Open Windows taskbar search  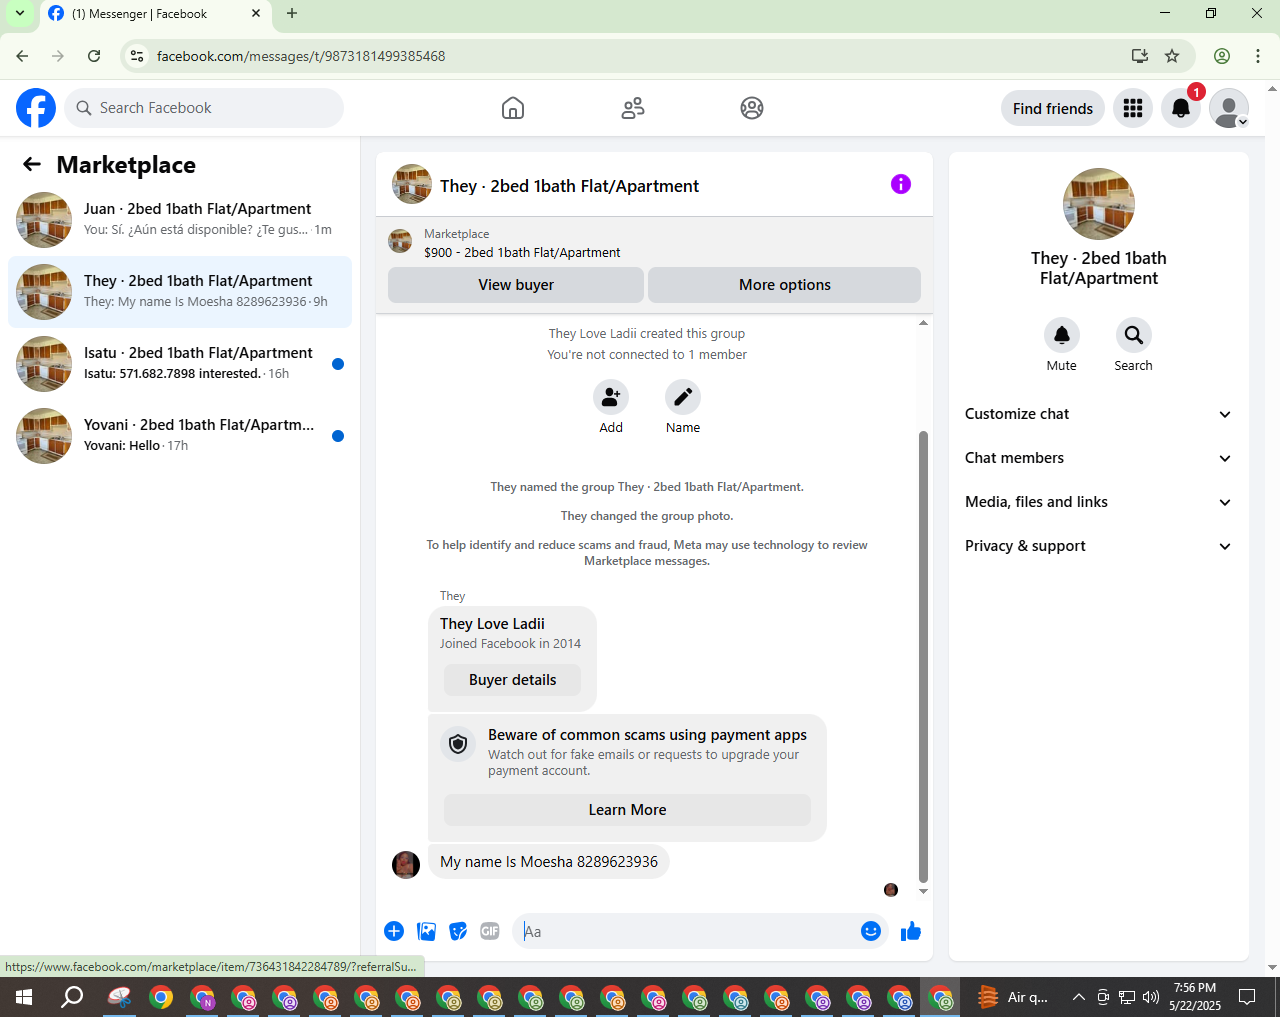point(72,997)
